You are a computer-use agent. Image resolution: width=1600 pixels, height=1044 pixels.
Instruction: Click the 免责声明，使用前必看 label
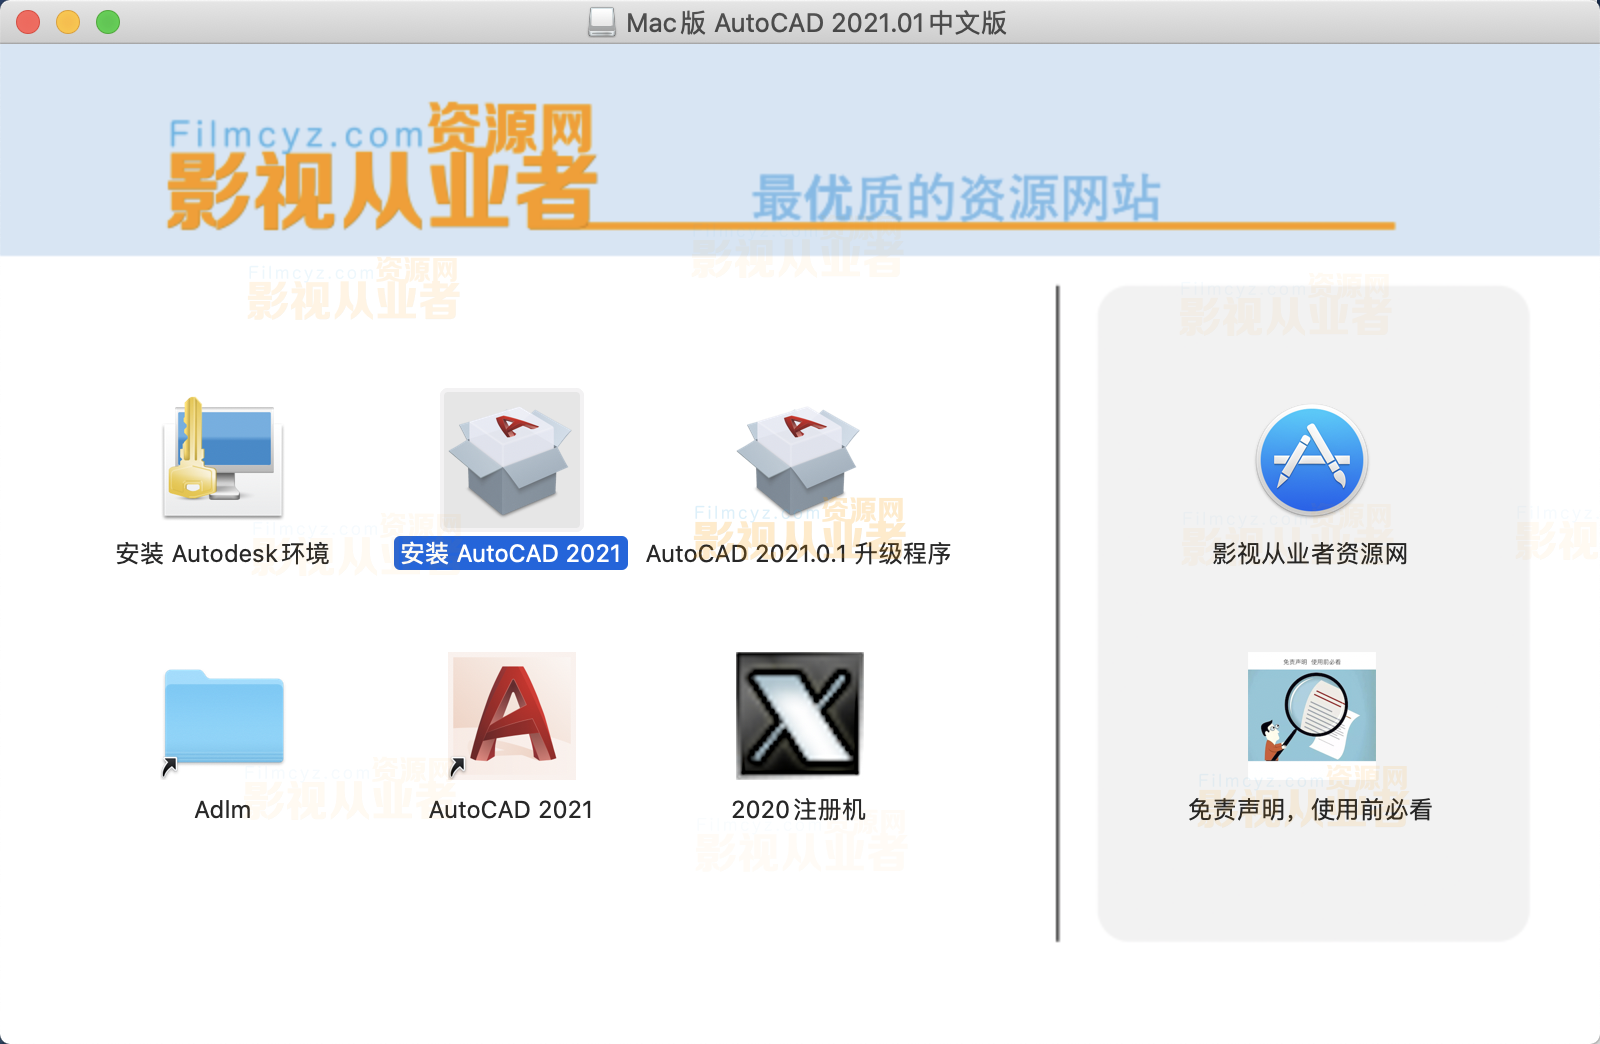1310,810
